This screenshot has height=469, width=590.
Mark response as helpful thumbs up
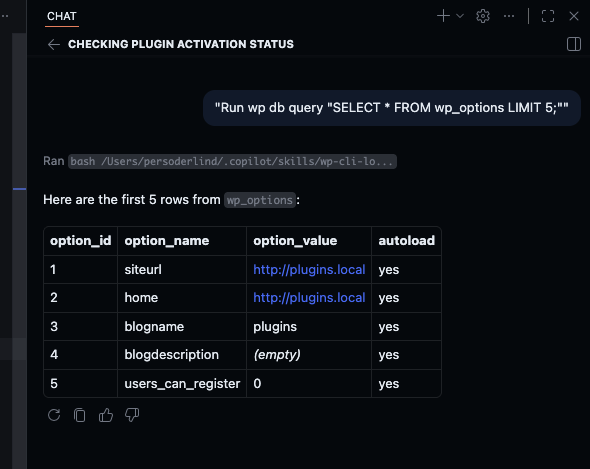click(x=106, y=415)
